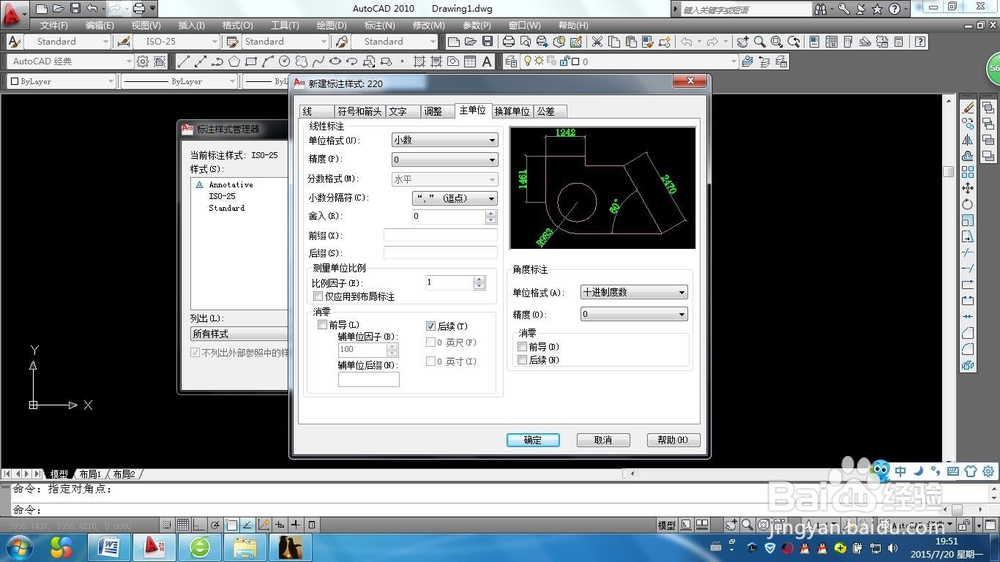The width and height of the screenshot is (1000, 562).
Task: Plot the drawing with printer icon
Action: pos(508,41)
